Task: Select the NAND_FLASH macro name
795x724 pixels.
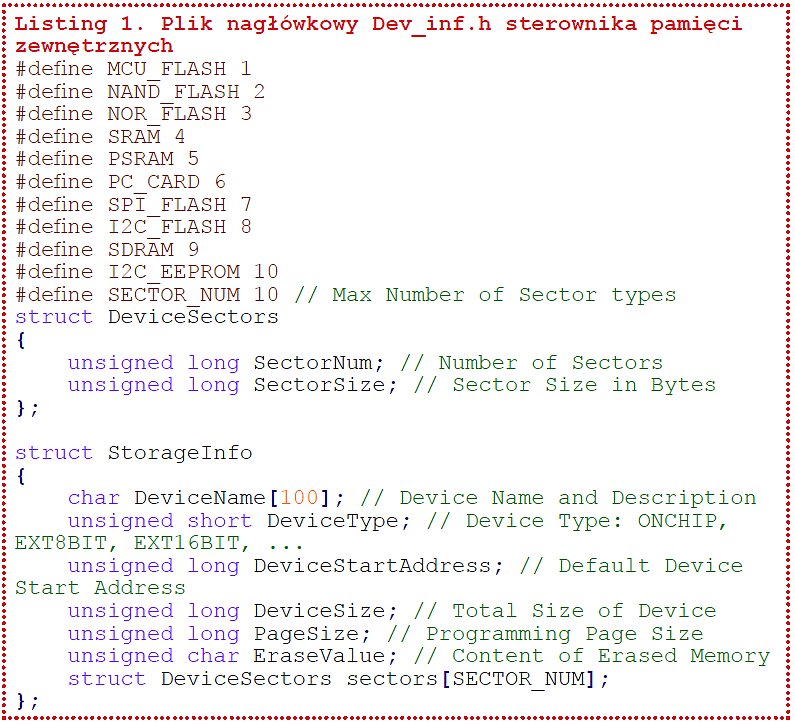Action: pyautogui.click(x=173, y=92)
